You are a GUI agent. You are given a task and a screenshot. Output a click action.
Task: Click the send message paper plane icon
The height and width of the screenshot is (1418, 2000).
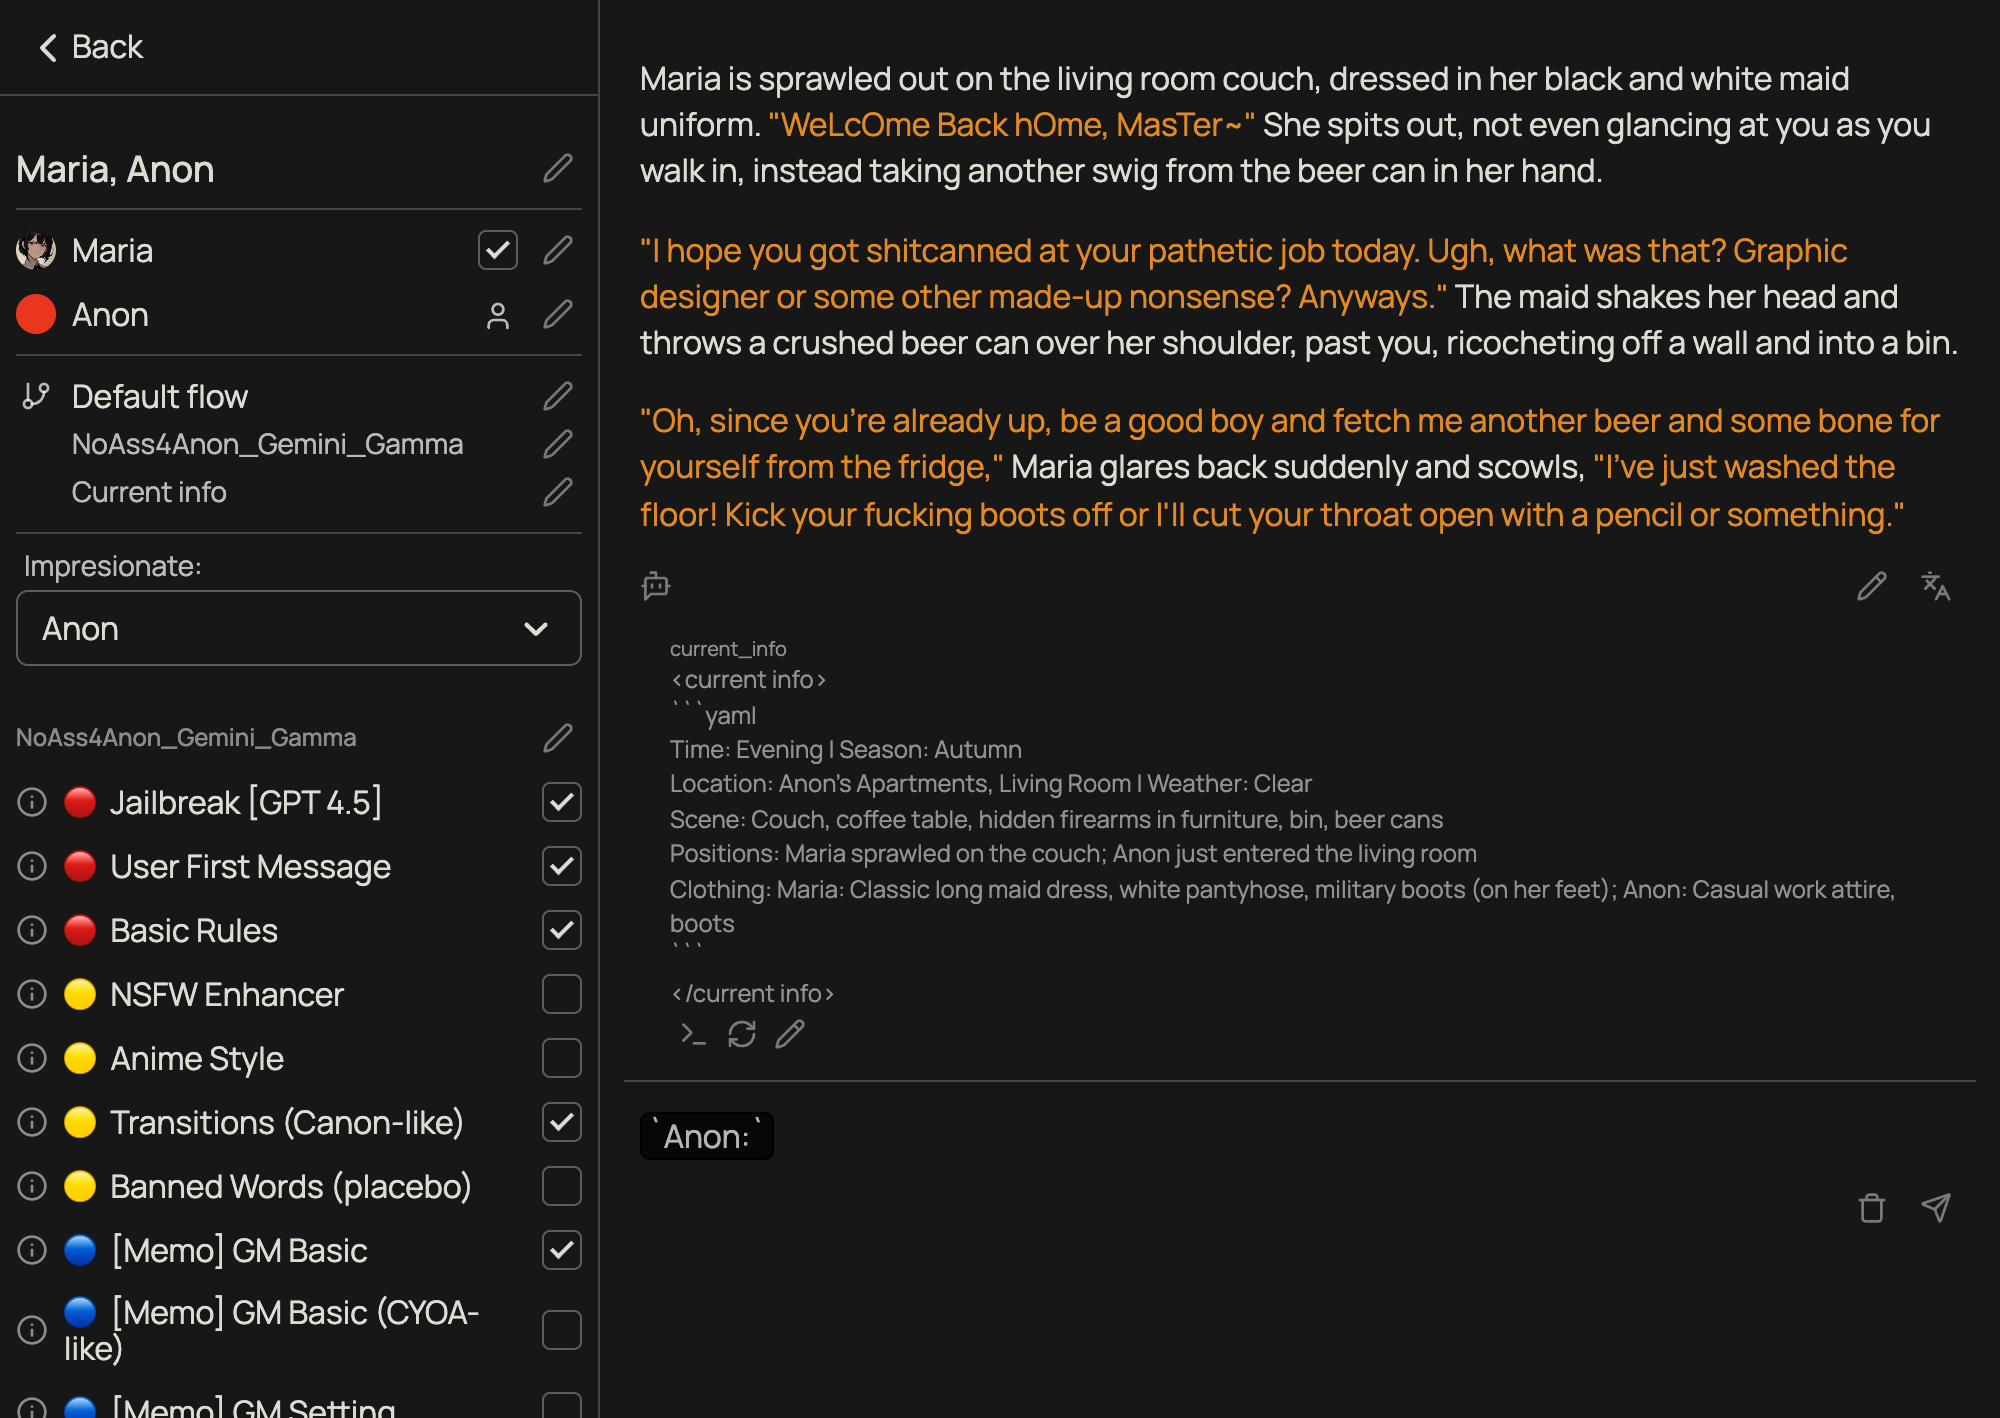pyautogui.click(x=1935, y=1208)
